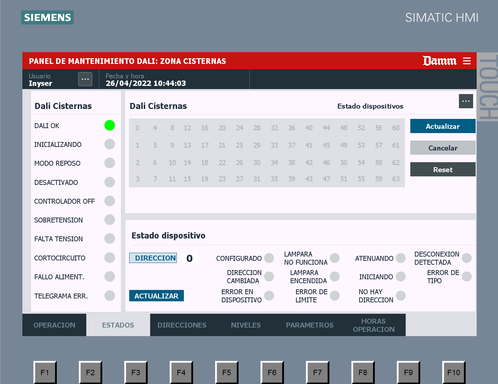Open the user options ellipsis button
Screen dimensions: 498x384
tap(85, 79)
